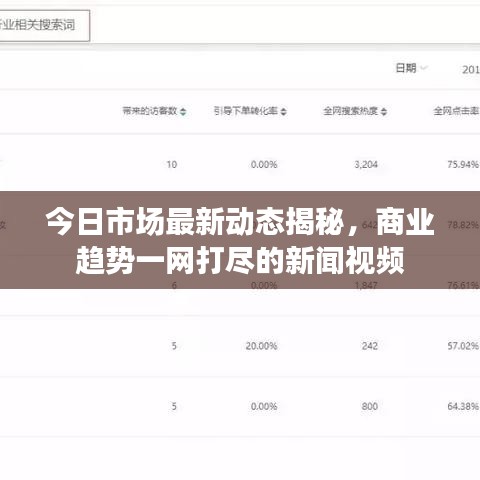Select 0.00% cell in the 3,204 row
Screen dimensions: 480x480
[264, 164]
